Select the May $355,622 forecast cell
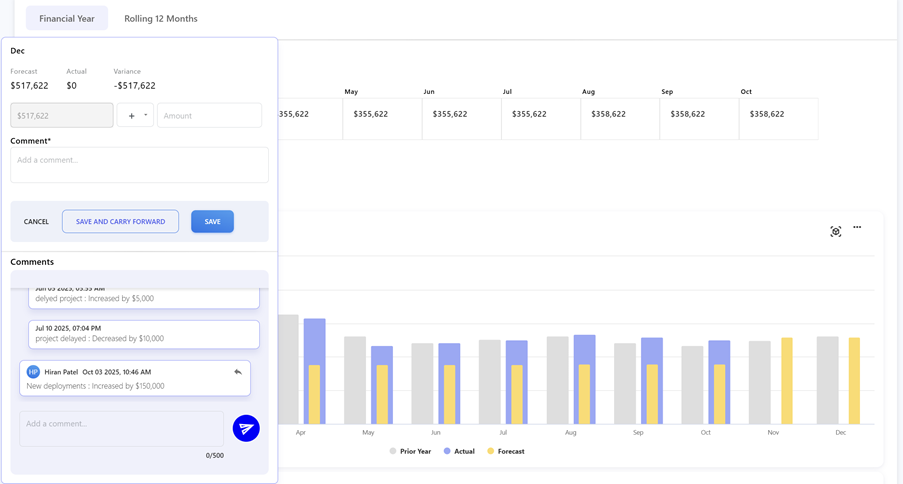This screenshot has width=903, height=484. pos(382,119)
